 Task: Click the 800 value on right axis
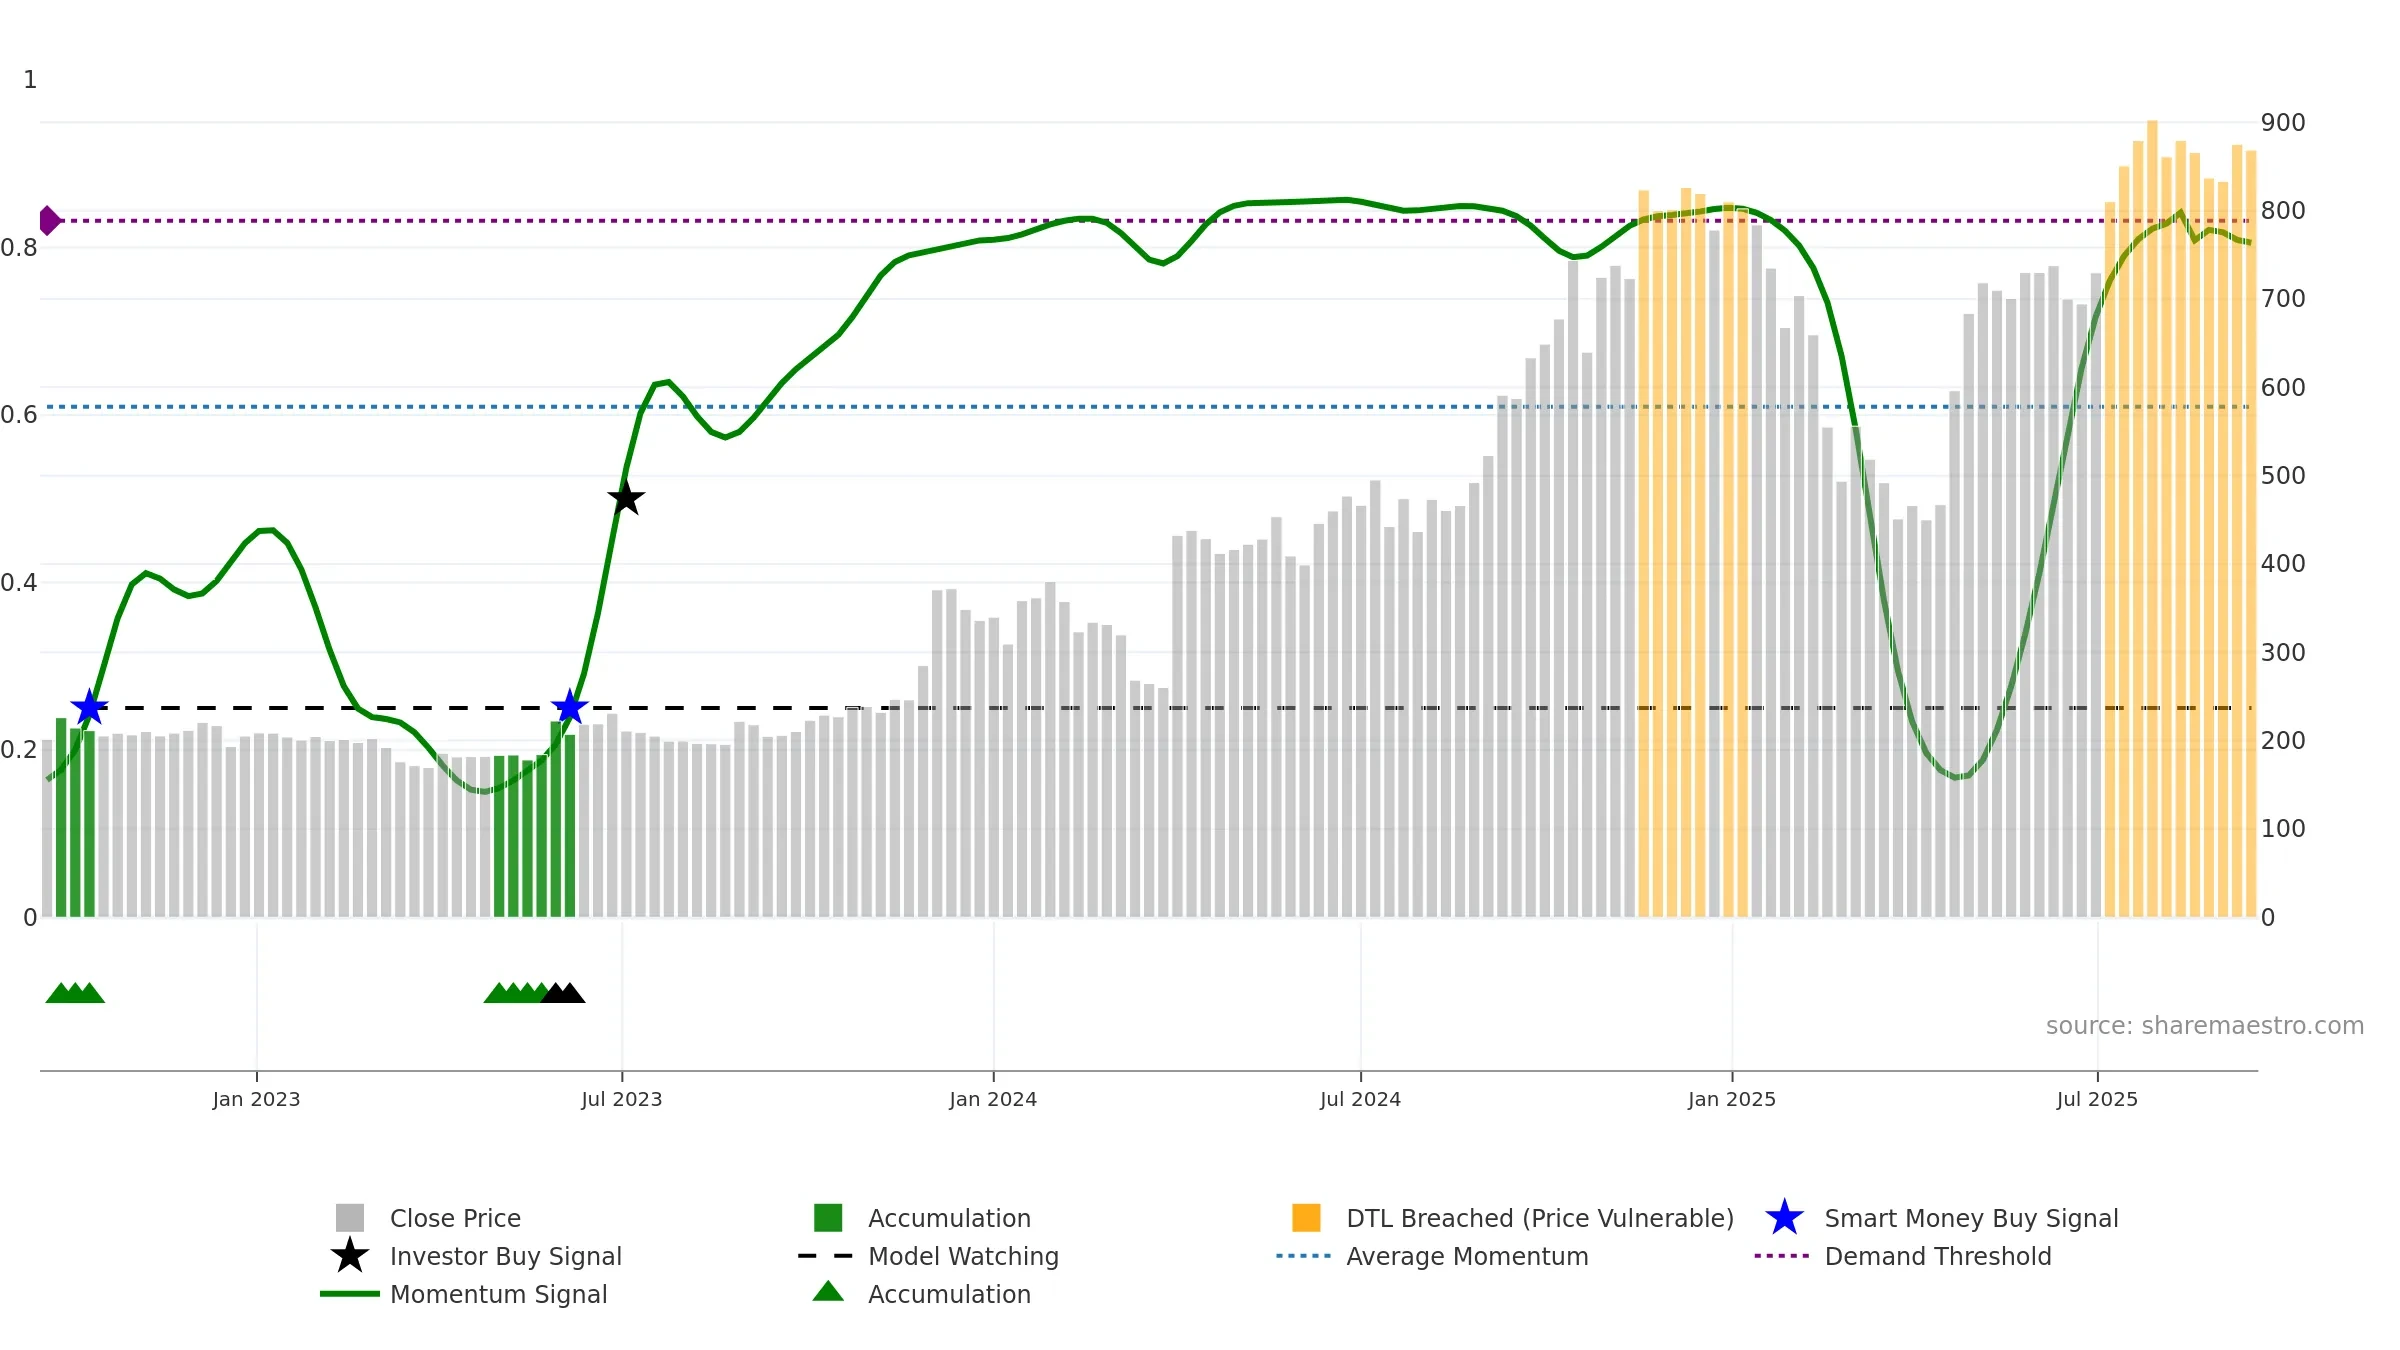[x=2282, y=211]
